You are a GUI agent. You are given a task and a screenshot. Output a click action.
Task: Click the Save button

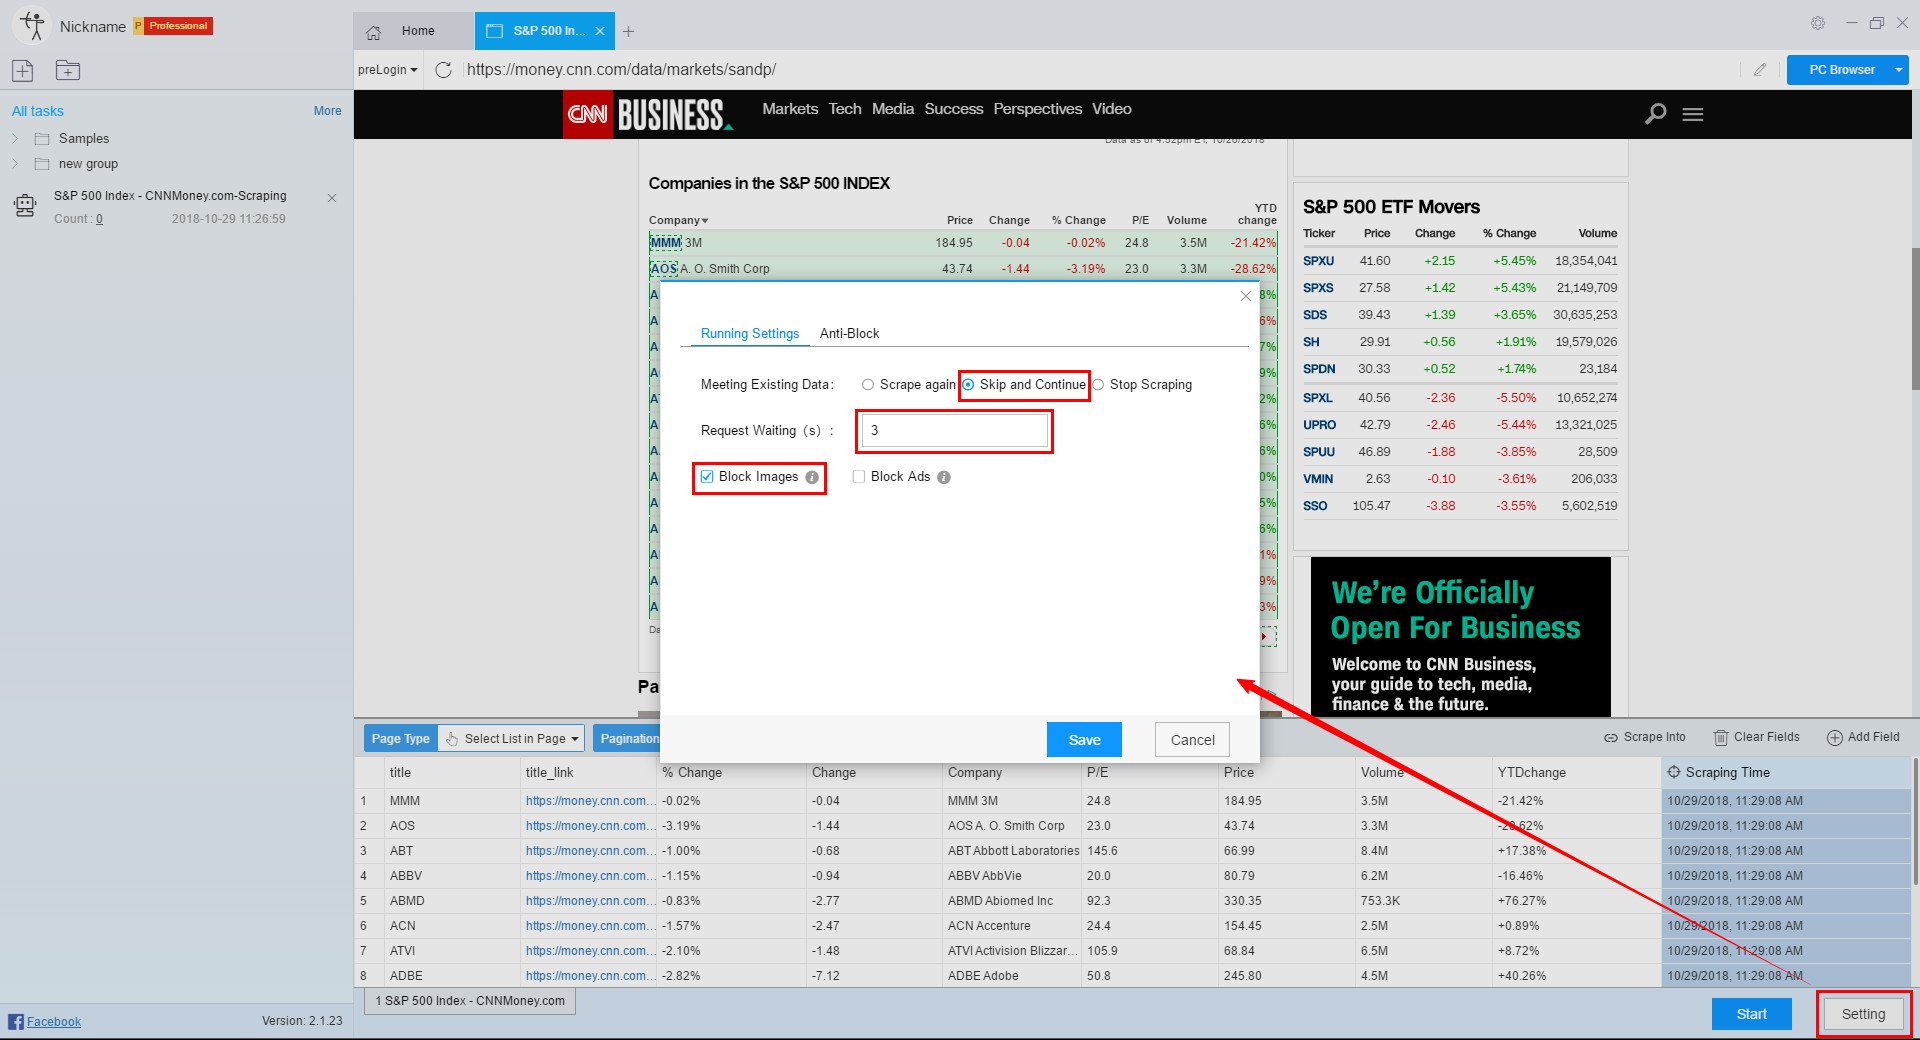(1084, 740)
